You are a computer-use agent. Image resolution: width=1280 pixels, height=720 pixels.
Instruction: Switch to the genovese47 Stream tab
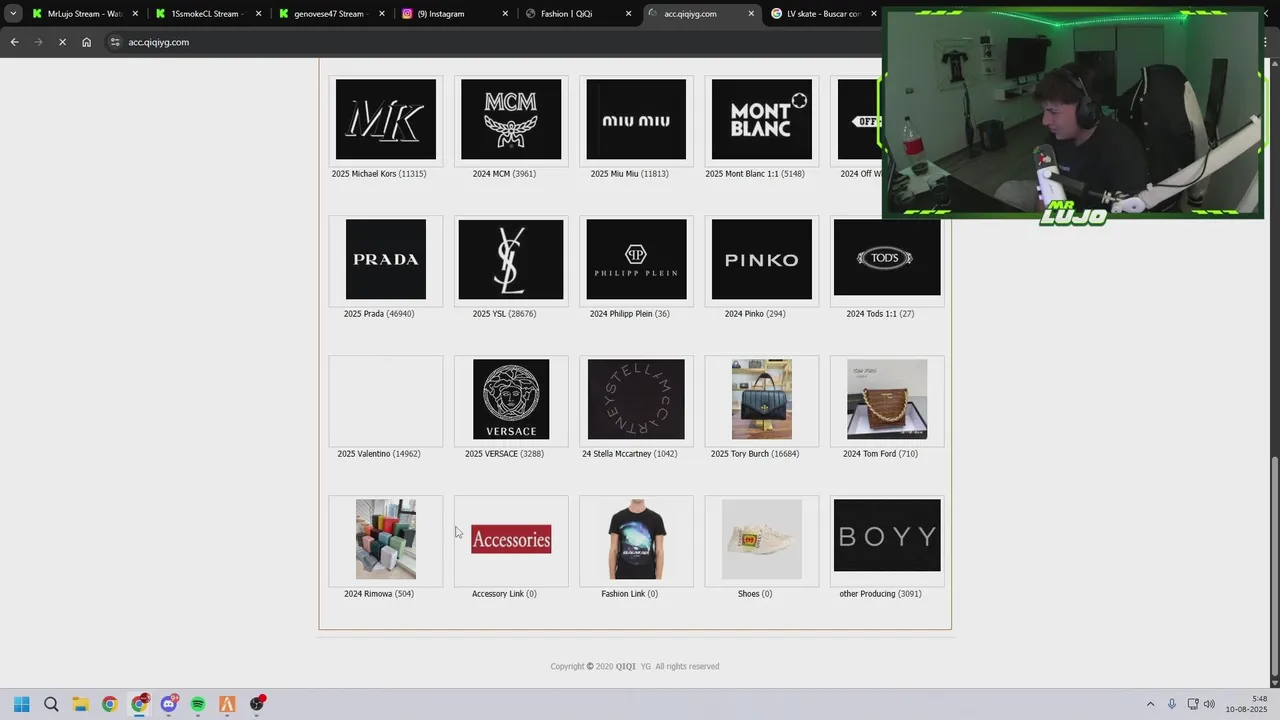point(329,14)
